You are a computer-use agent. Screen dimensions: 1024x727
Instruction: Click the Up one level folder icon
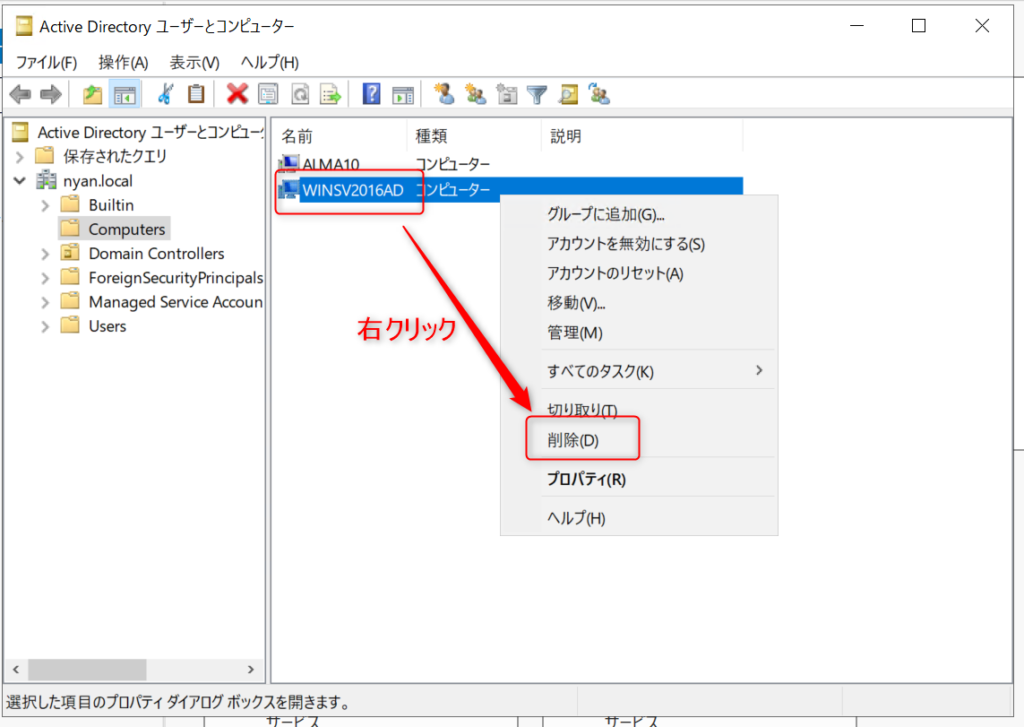93,94
